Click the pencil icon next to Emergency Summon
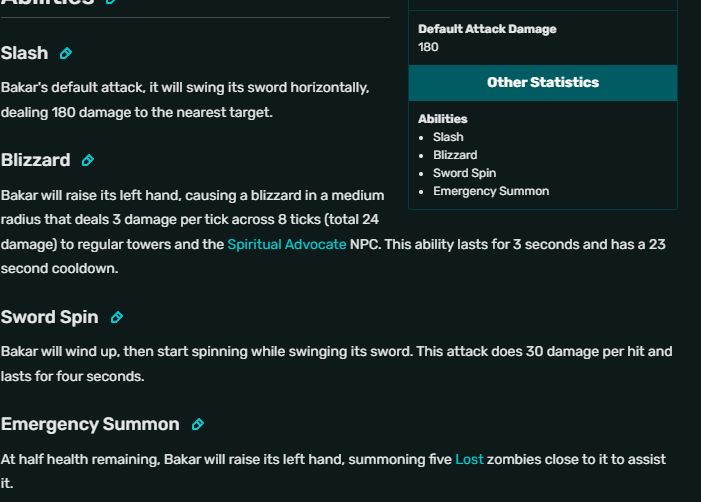 click(198, 424)
